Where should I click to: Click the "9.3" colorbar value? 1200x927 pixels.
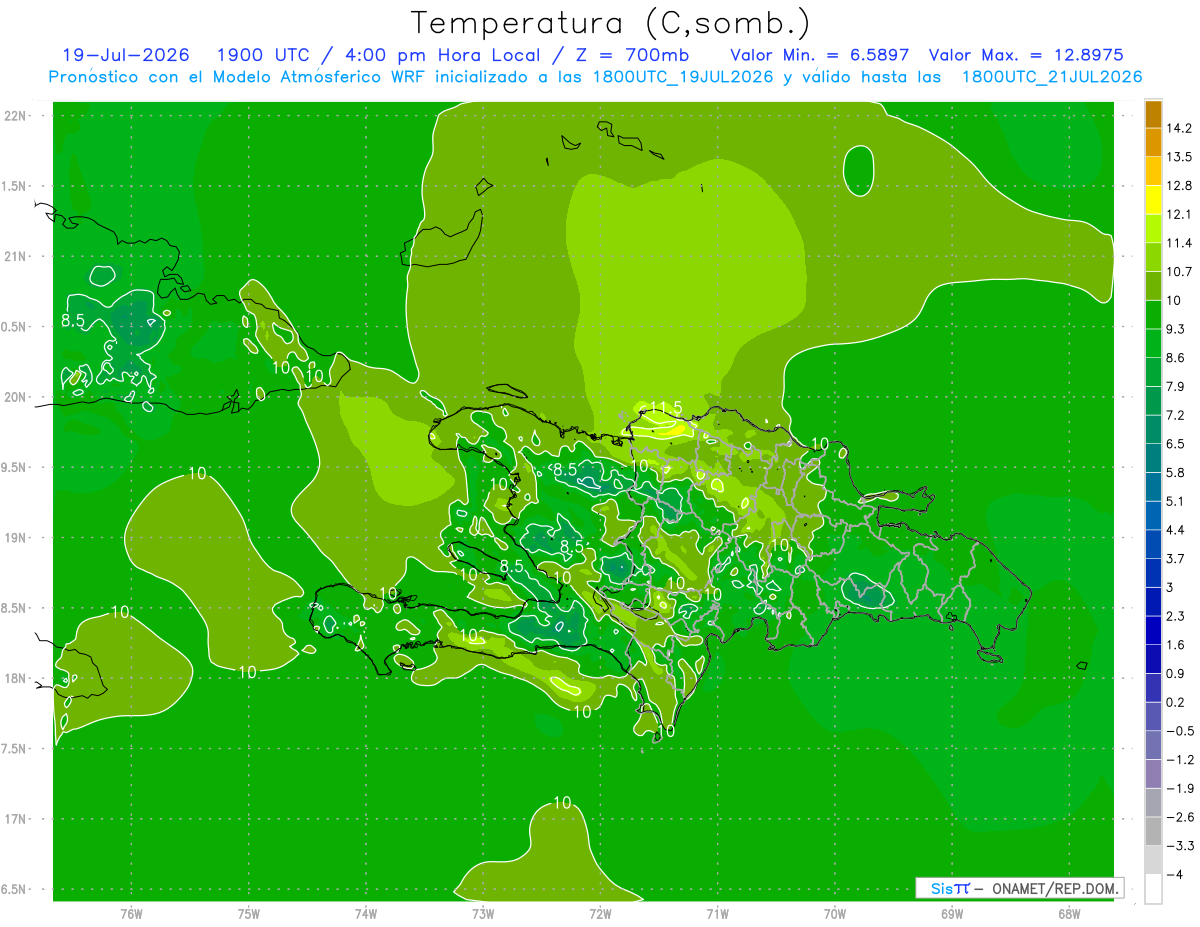[x=1176, y=328]
